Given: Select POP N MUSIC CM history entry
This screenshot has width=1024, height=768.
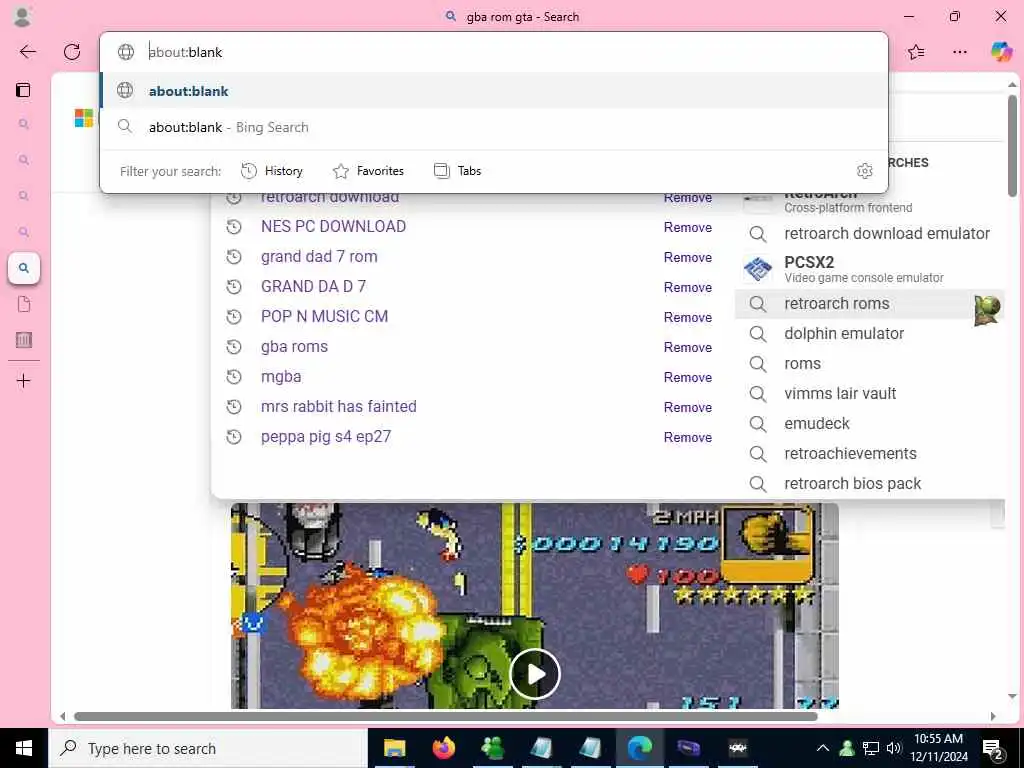Looking at the screenshot, I should point(324,317).
